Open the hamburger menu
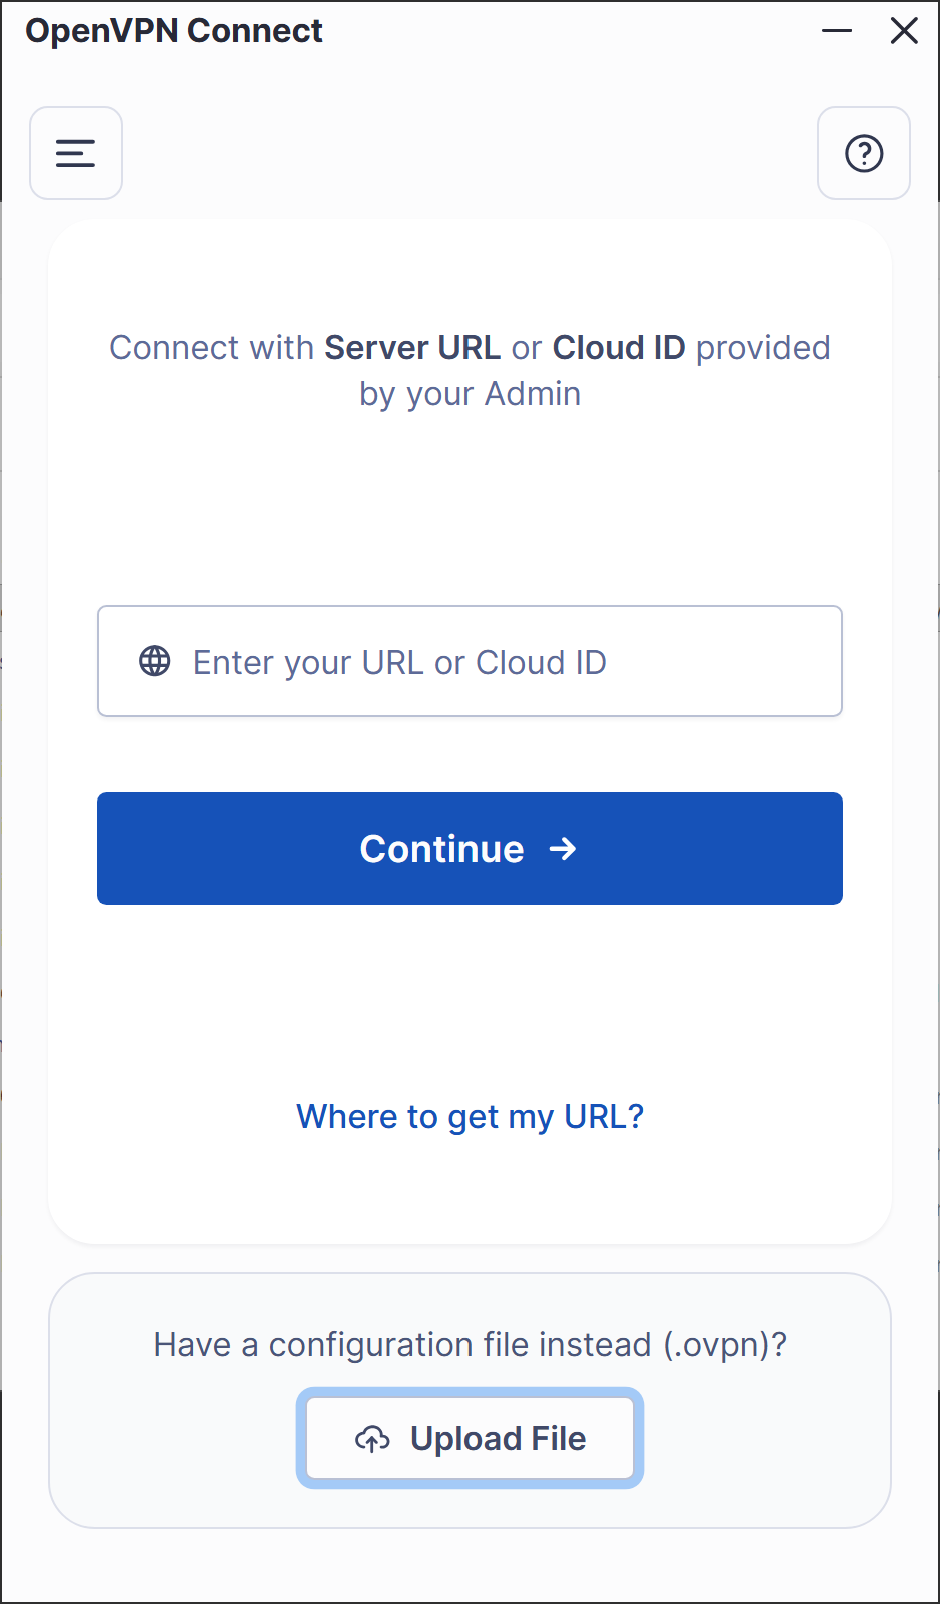The height and width of the screenshot is (1604, 940). [x=76, y=153]
